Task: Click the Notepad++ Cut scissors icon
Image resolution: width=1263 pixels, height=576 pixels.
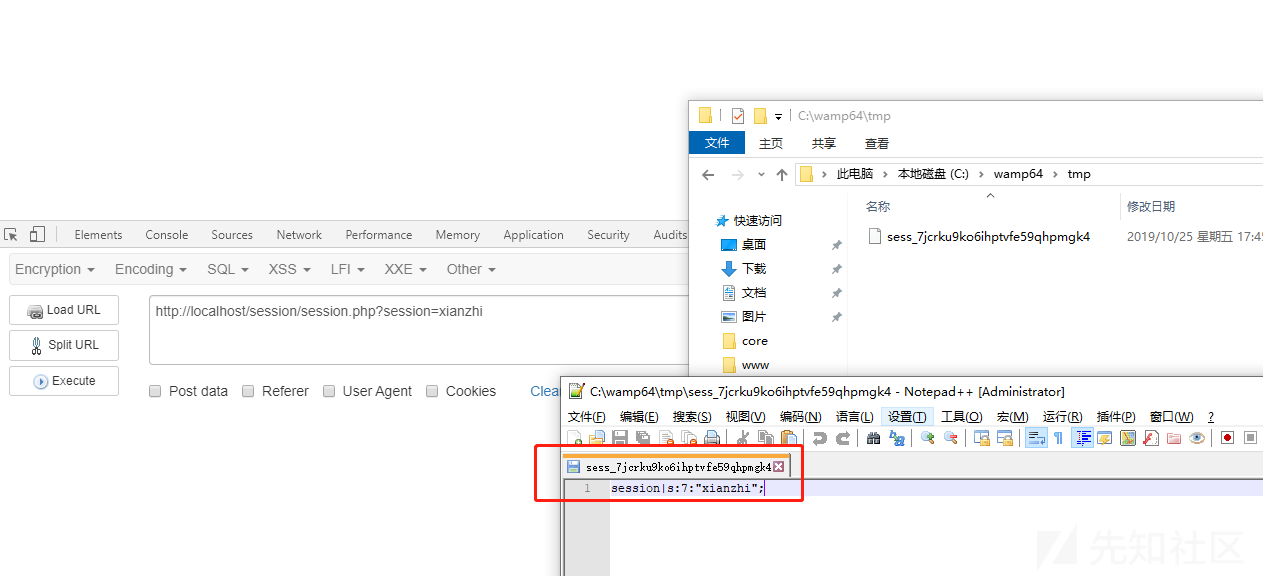Action: tap(742, 438)
